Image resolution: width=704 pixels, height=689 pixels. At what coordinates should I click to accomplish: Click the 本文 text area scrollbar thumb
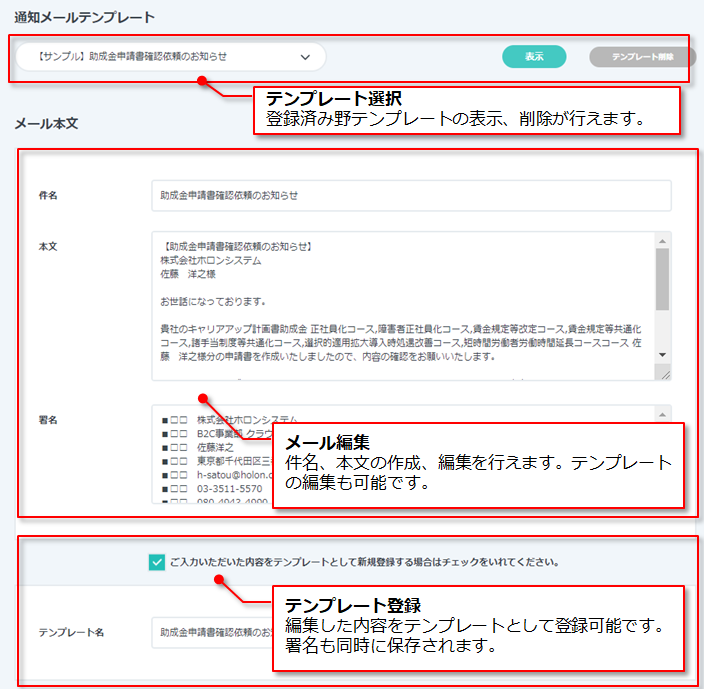662,280
